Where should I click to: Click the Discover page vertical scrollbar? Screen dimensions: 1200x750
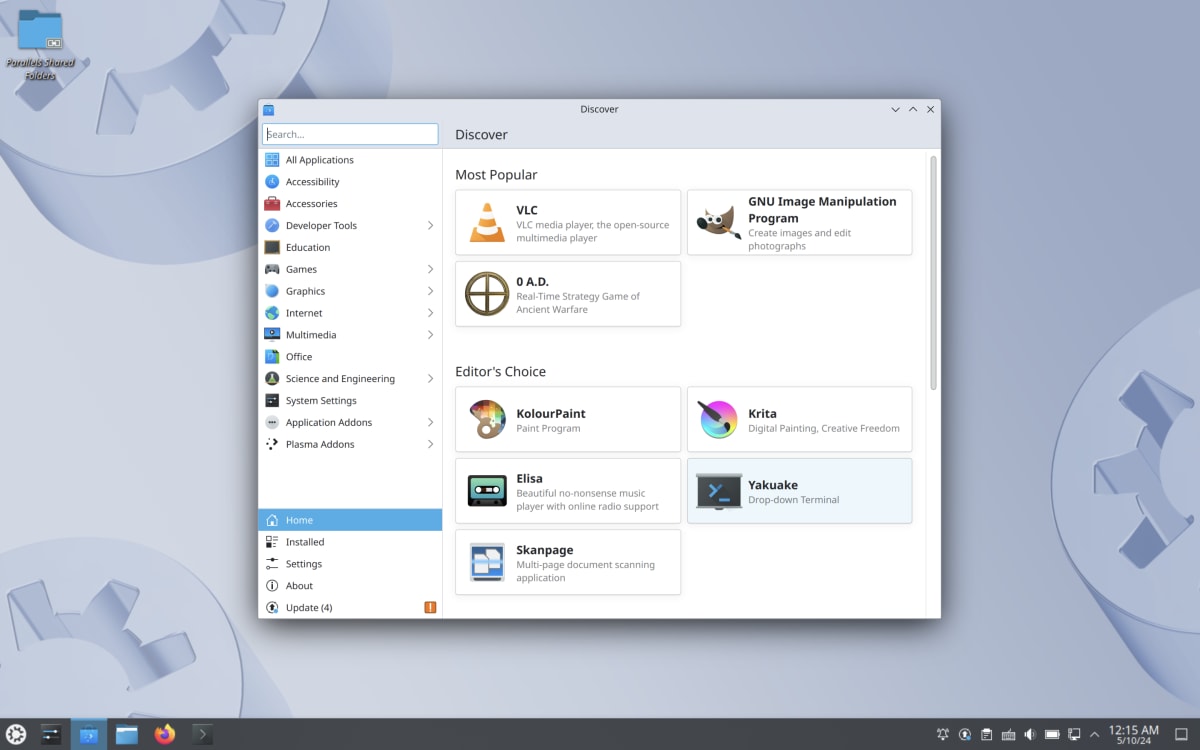point(934,272)
